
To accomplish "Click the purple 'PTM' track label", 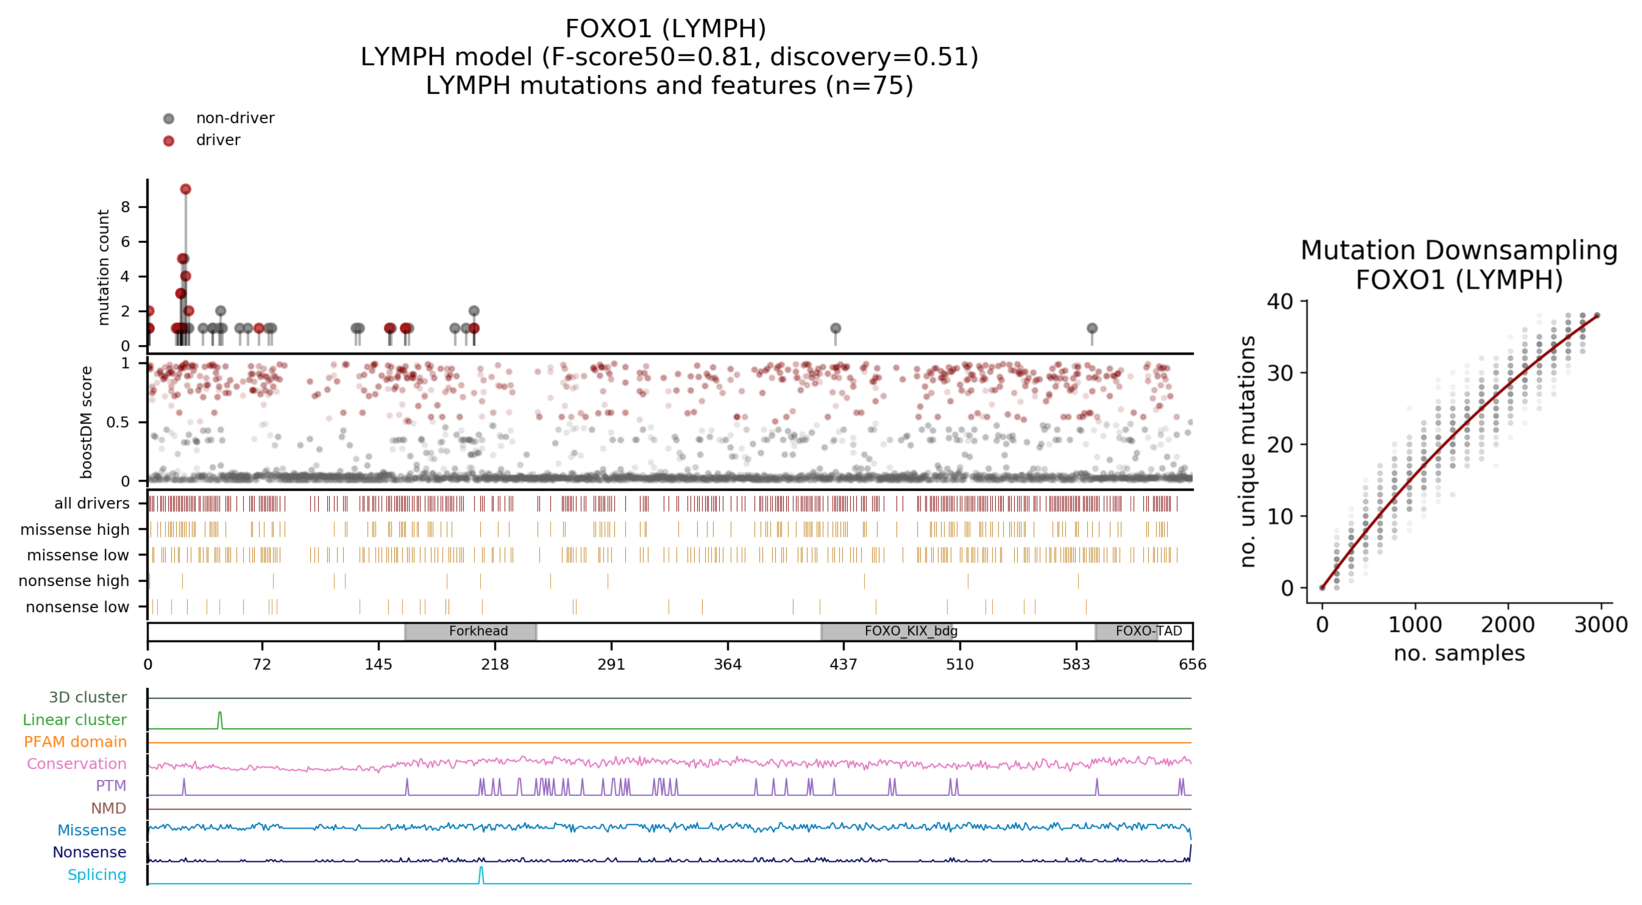I will 111,786.
